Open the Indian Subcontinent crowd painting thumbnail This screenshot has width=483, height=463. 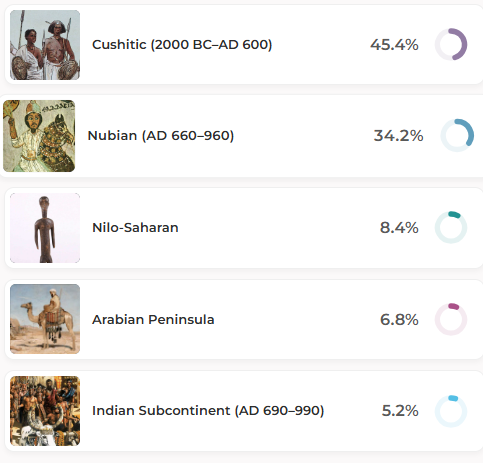[45, 411]
